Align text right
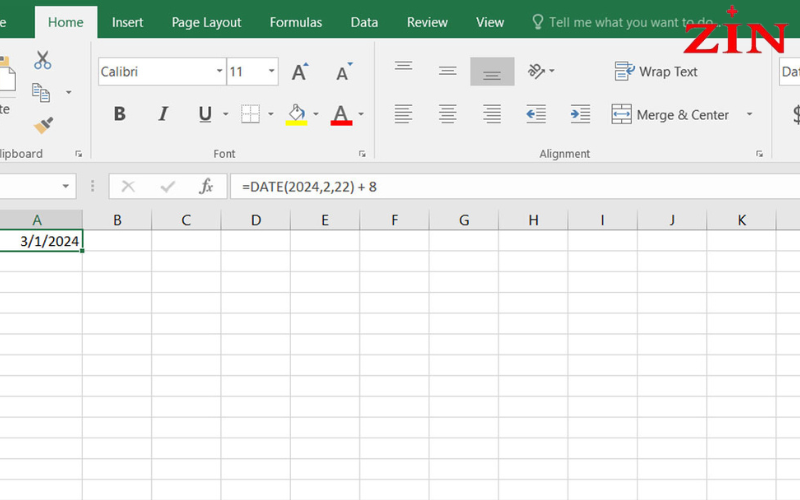Screen dimensions: 800x500 [x=492, y=114]
